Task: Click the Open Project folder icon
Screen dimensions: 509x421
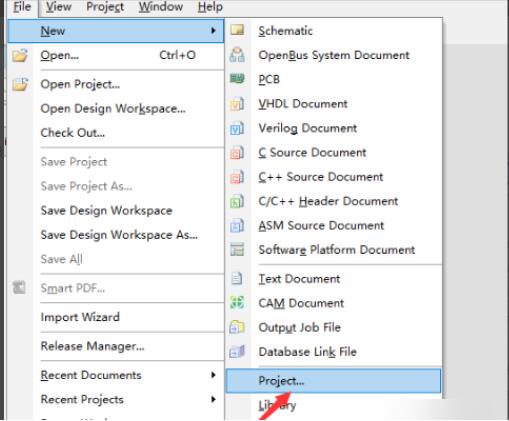Action: click(20, 84)
